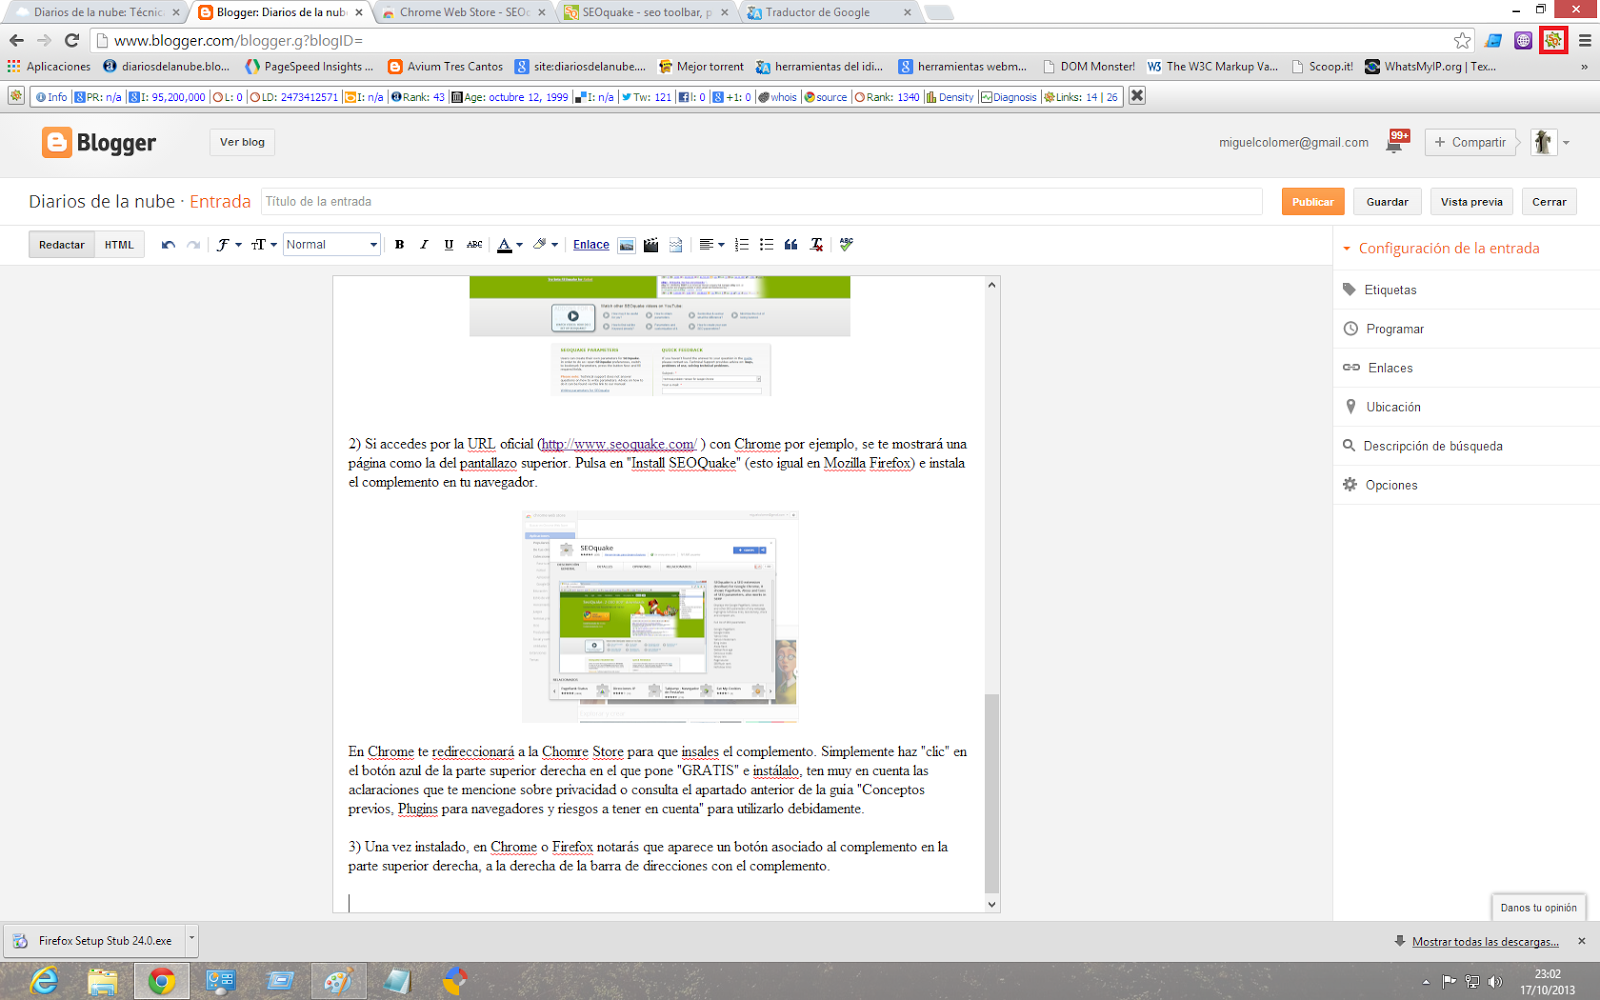This screenshot has height=1000, width=1600.
Task: Insert a jump break in the post
Action: coord(676,245)
